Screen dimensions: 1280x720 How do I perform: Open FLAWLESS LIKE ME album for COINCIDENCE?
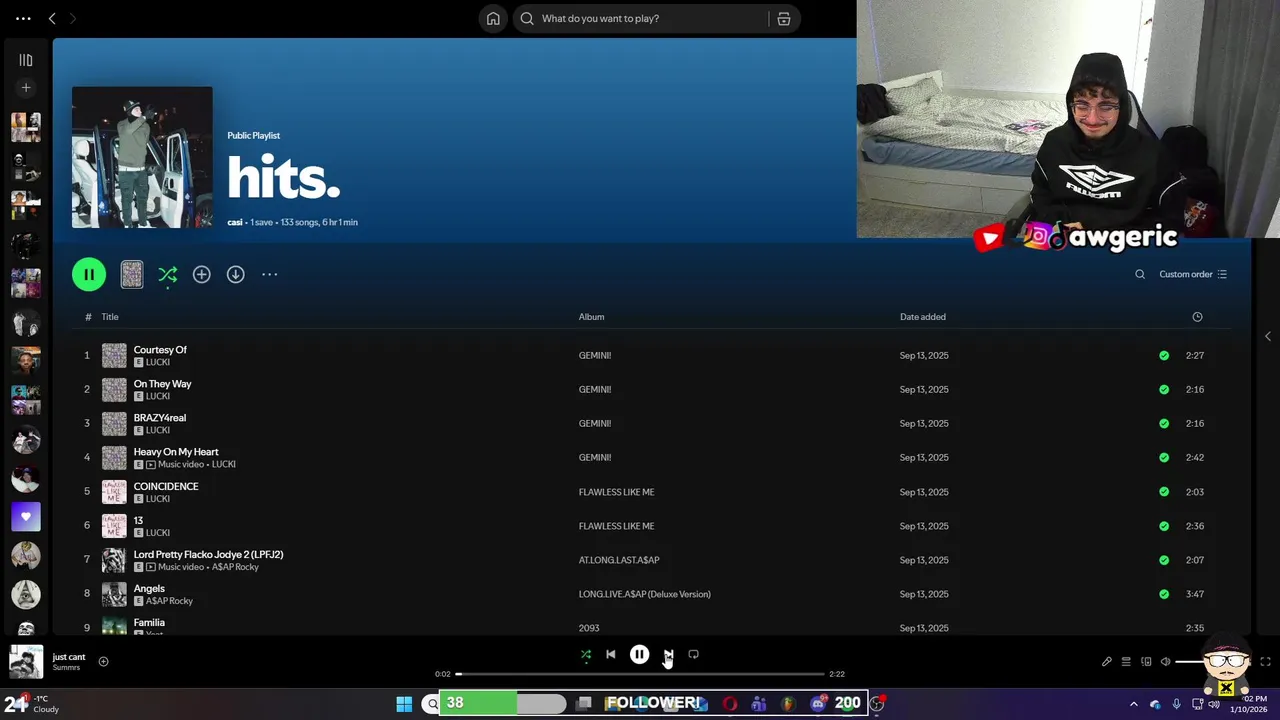(x=616, y=492)
